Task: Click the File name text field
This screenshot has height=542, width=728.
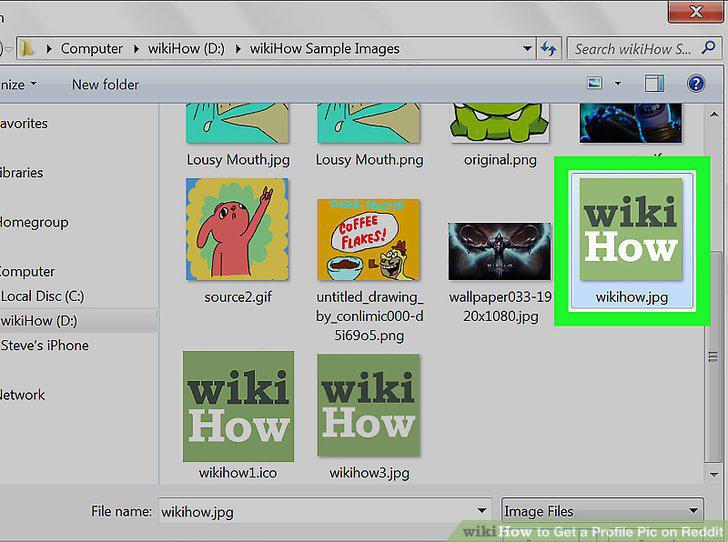Action: [x=317, y=511]
